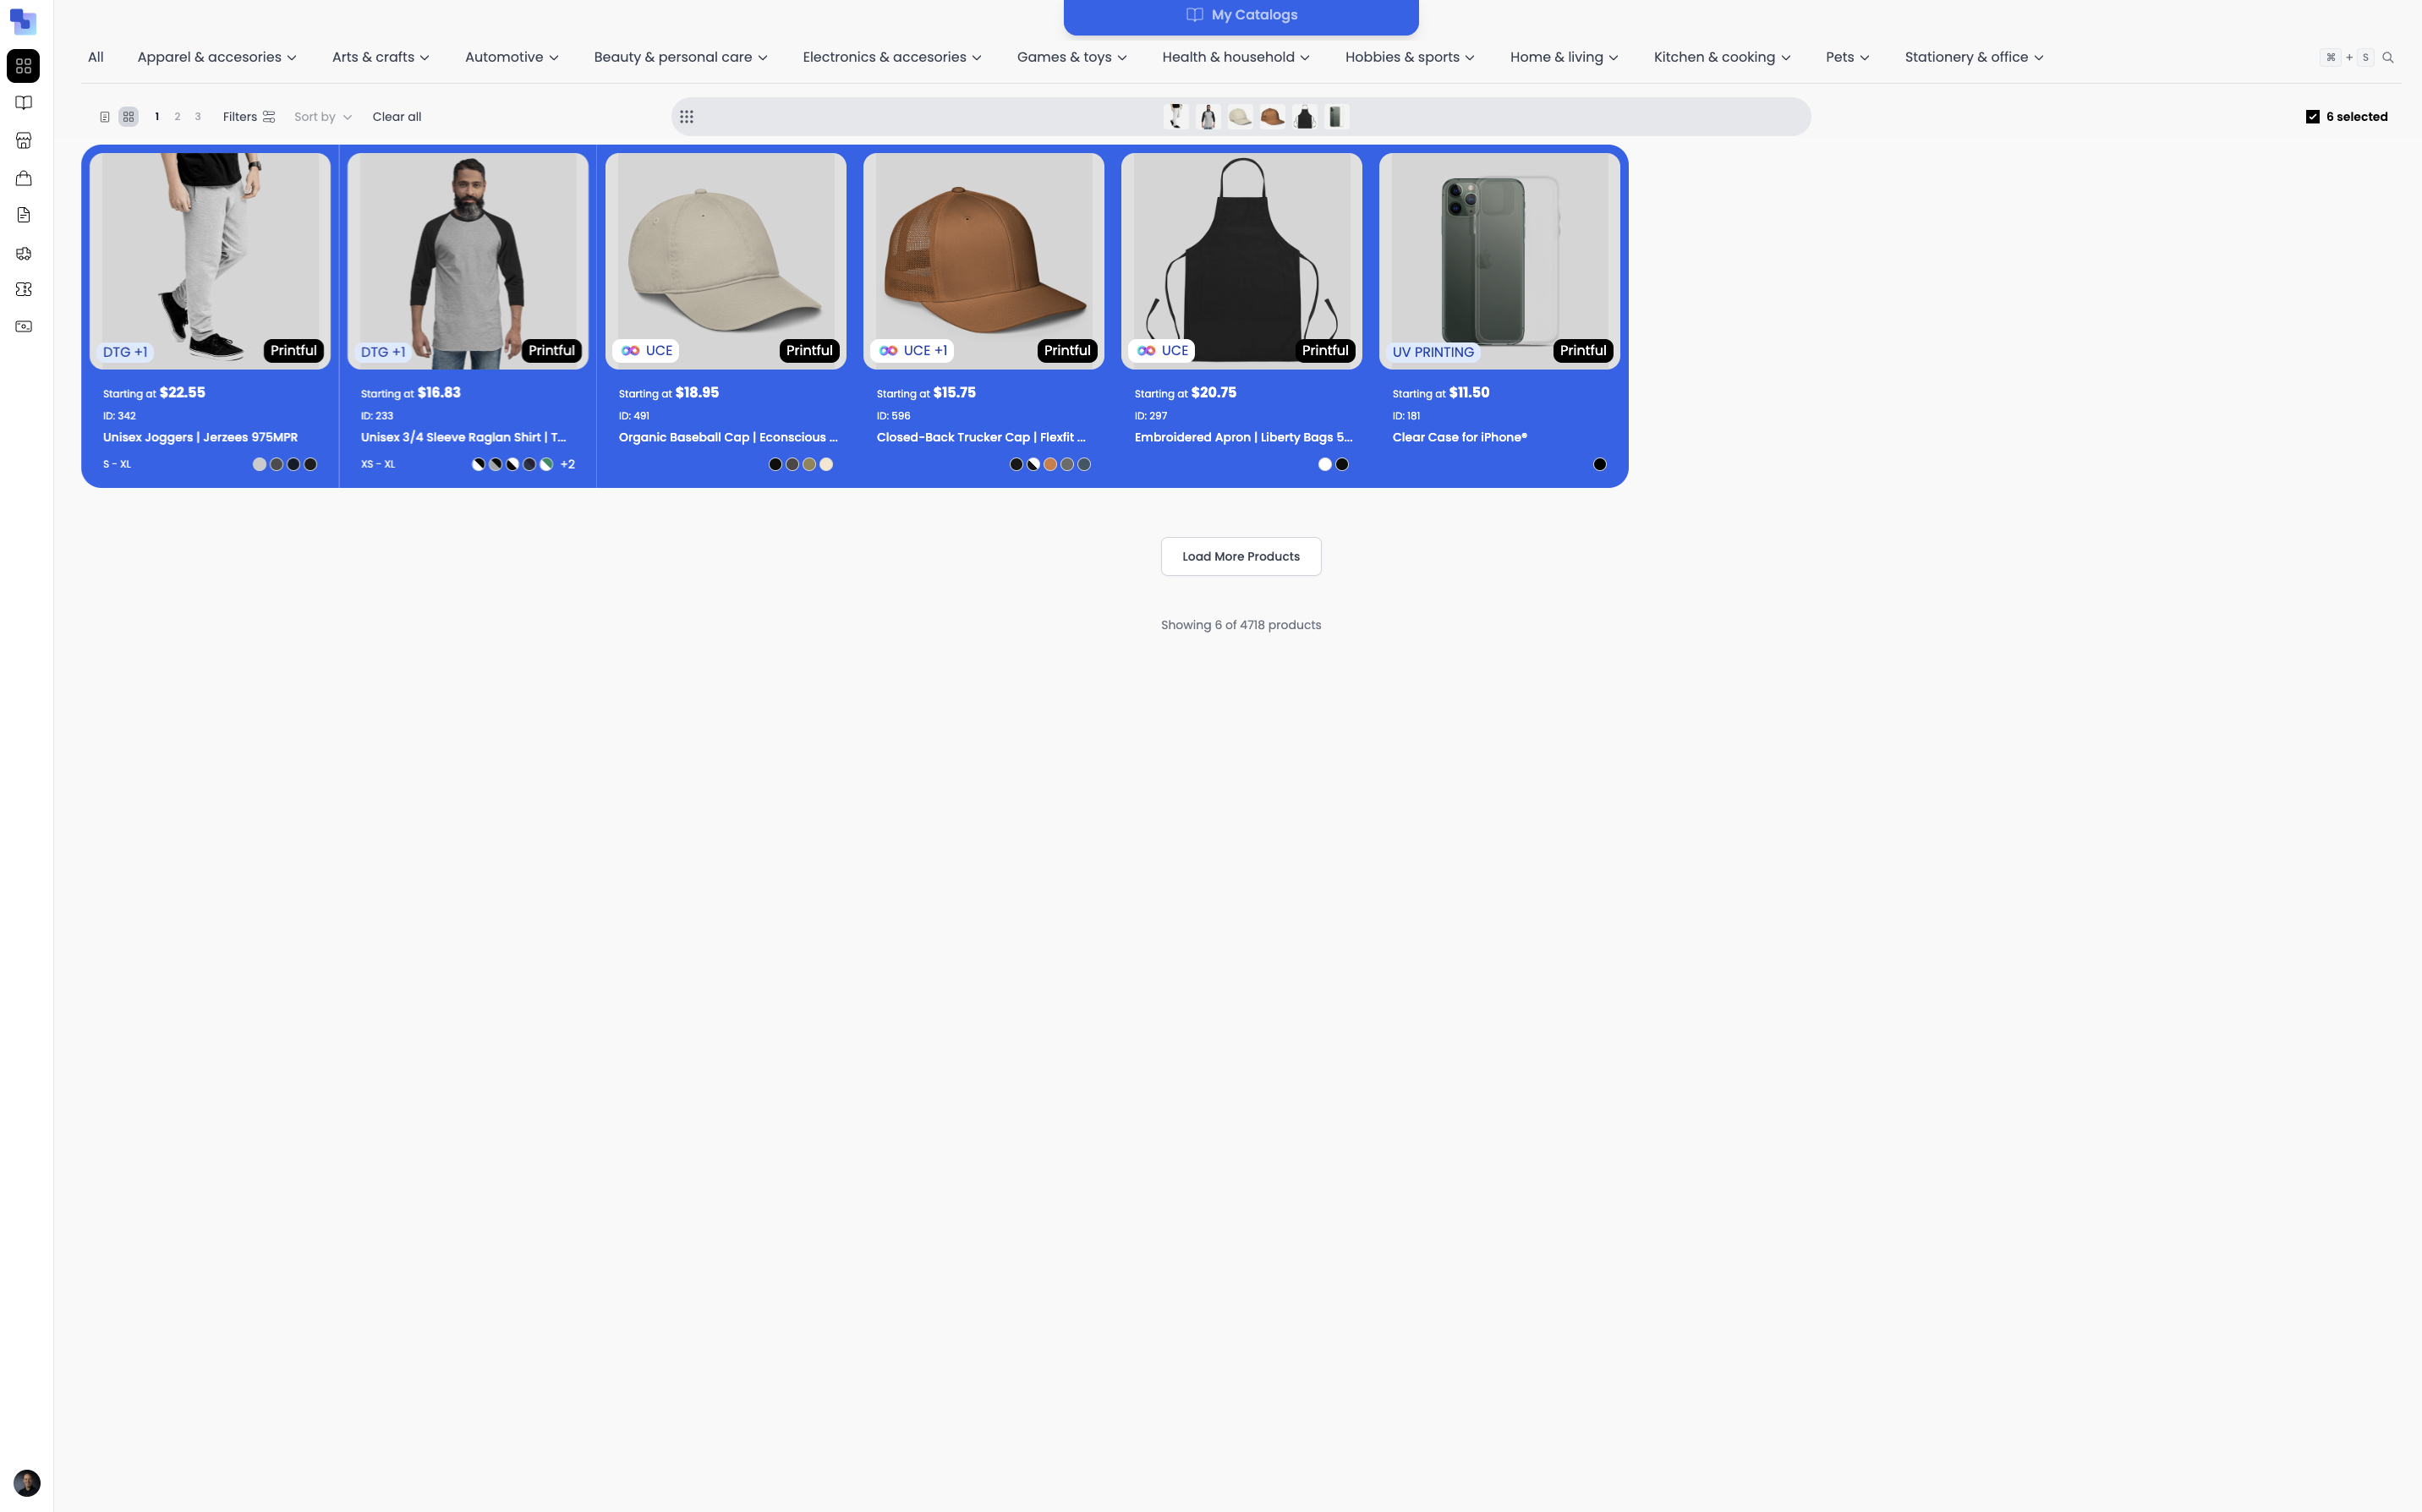Click the Load More Products button
2422x1512 pixels.
coord(1240,556)
